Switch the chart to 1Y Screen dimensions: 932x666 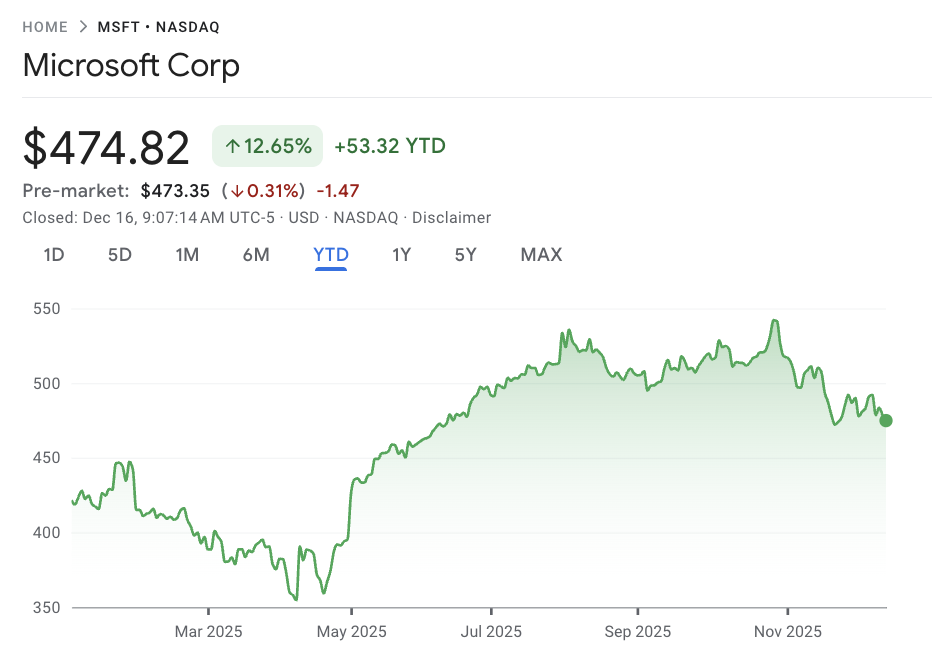pos(401,255)
